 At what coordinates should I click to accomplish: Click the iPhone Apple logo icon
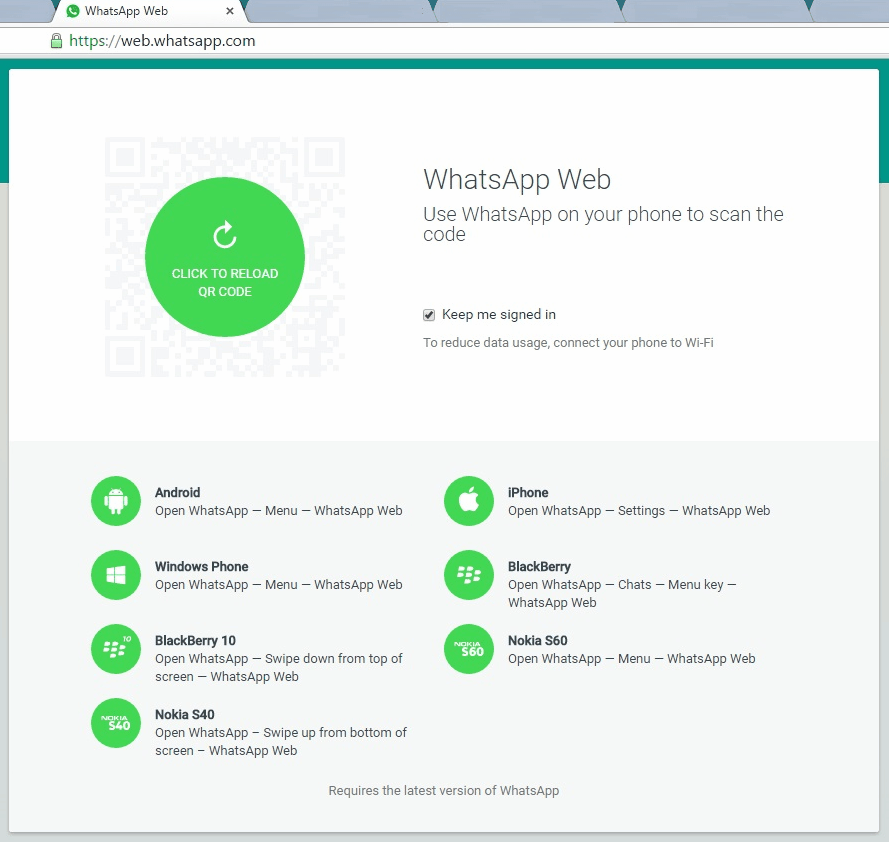point(469,501)
